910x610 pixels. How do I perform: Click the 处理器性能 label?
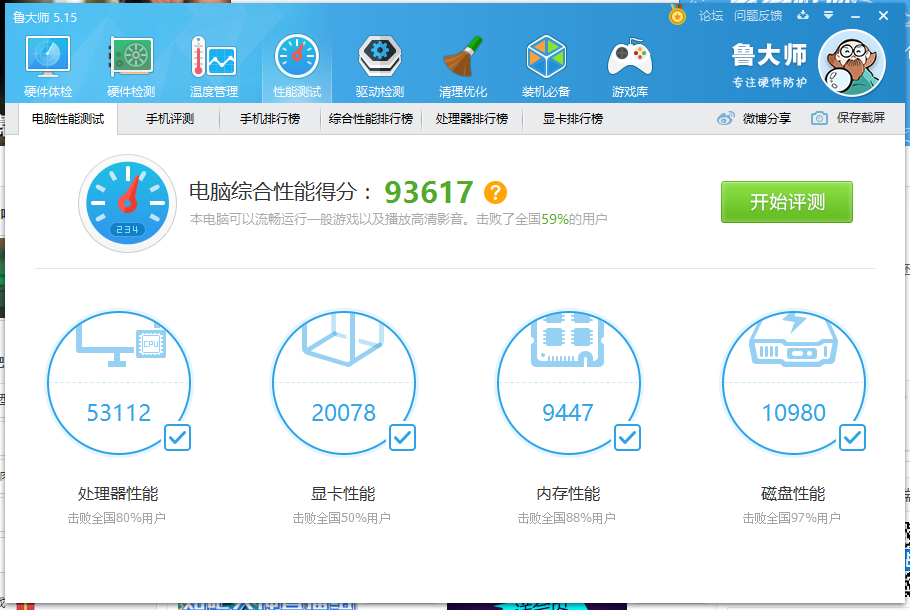pyautogui.click(x=118, y=494)
